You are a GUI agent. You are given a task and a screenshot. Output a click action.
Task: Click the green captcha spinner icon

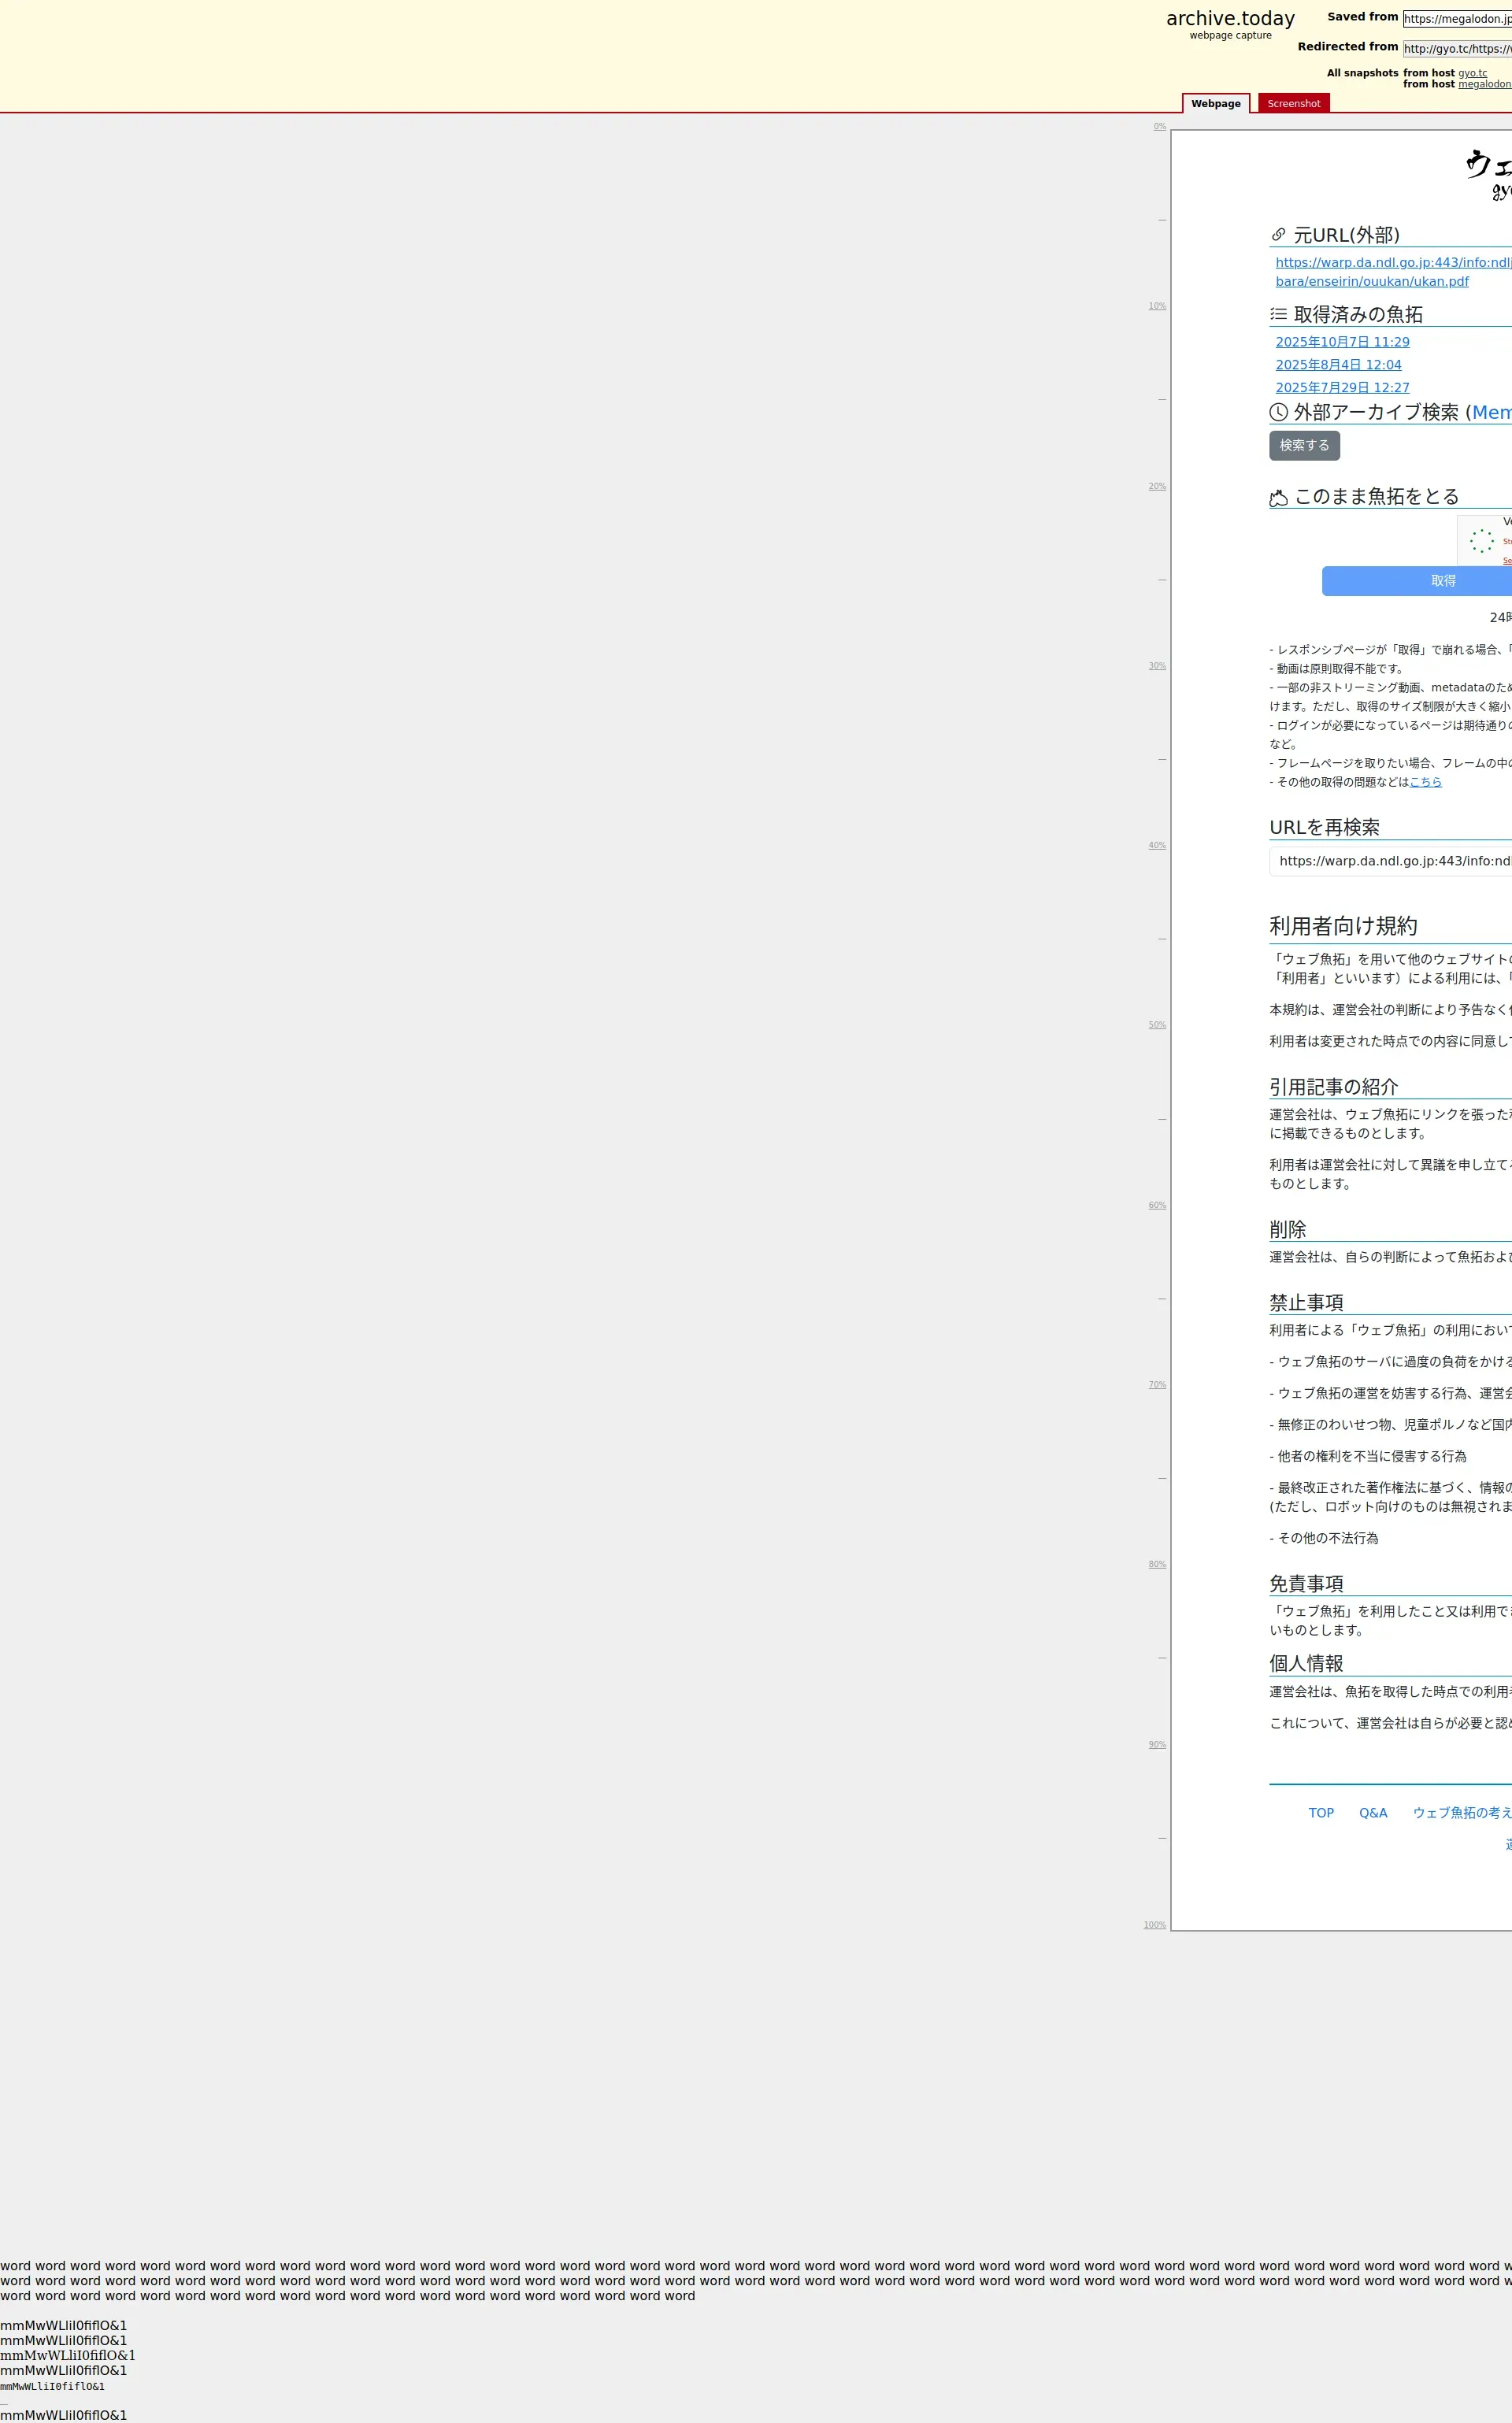1481,541
